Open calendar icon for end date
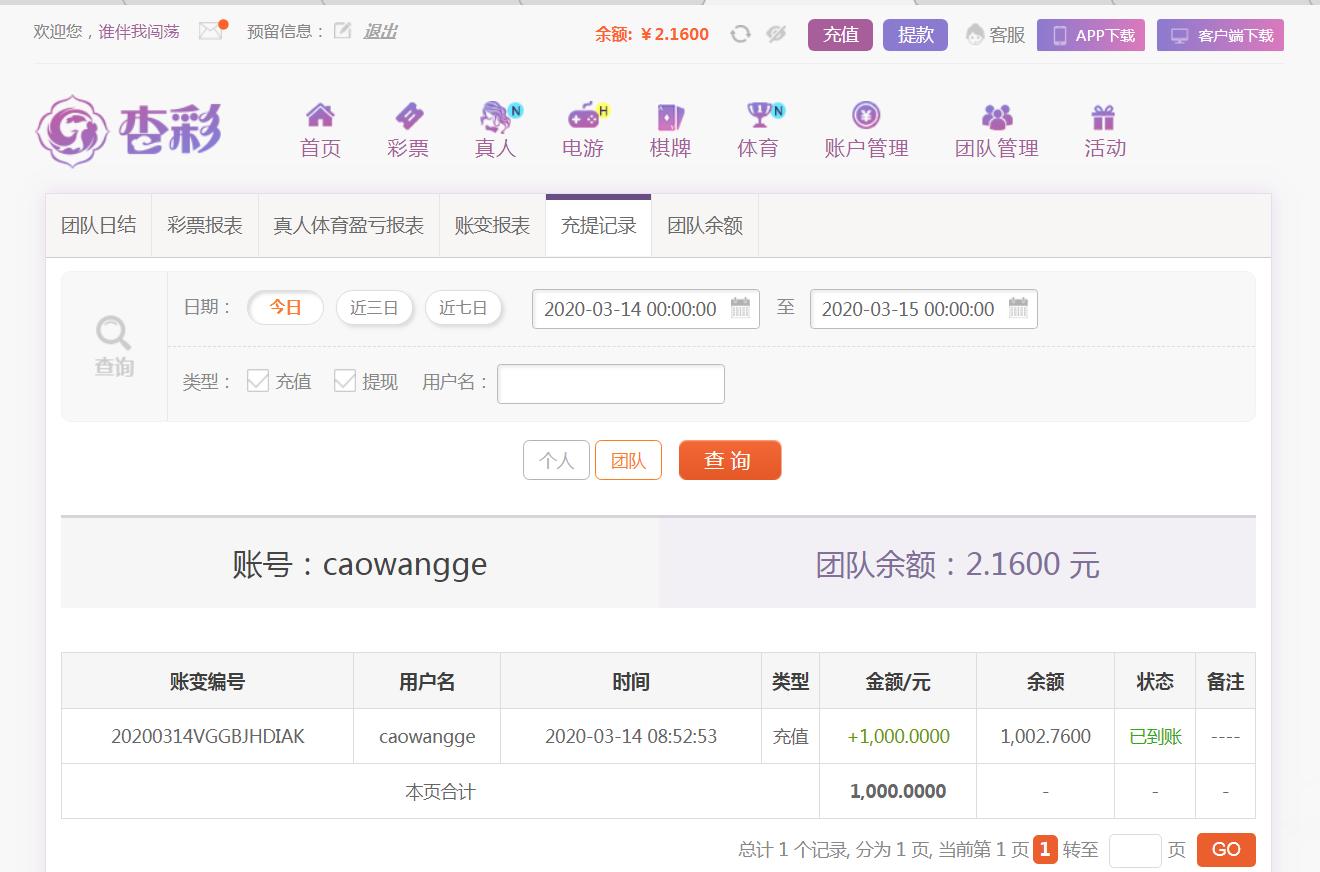This screenshot has height=872, width=1320. tap(1018, 308)
